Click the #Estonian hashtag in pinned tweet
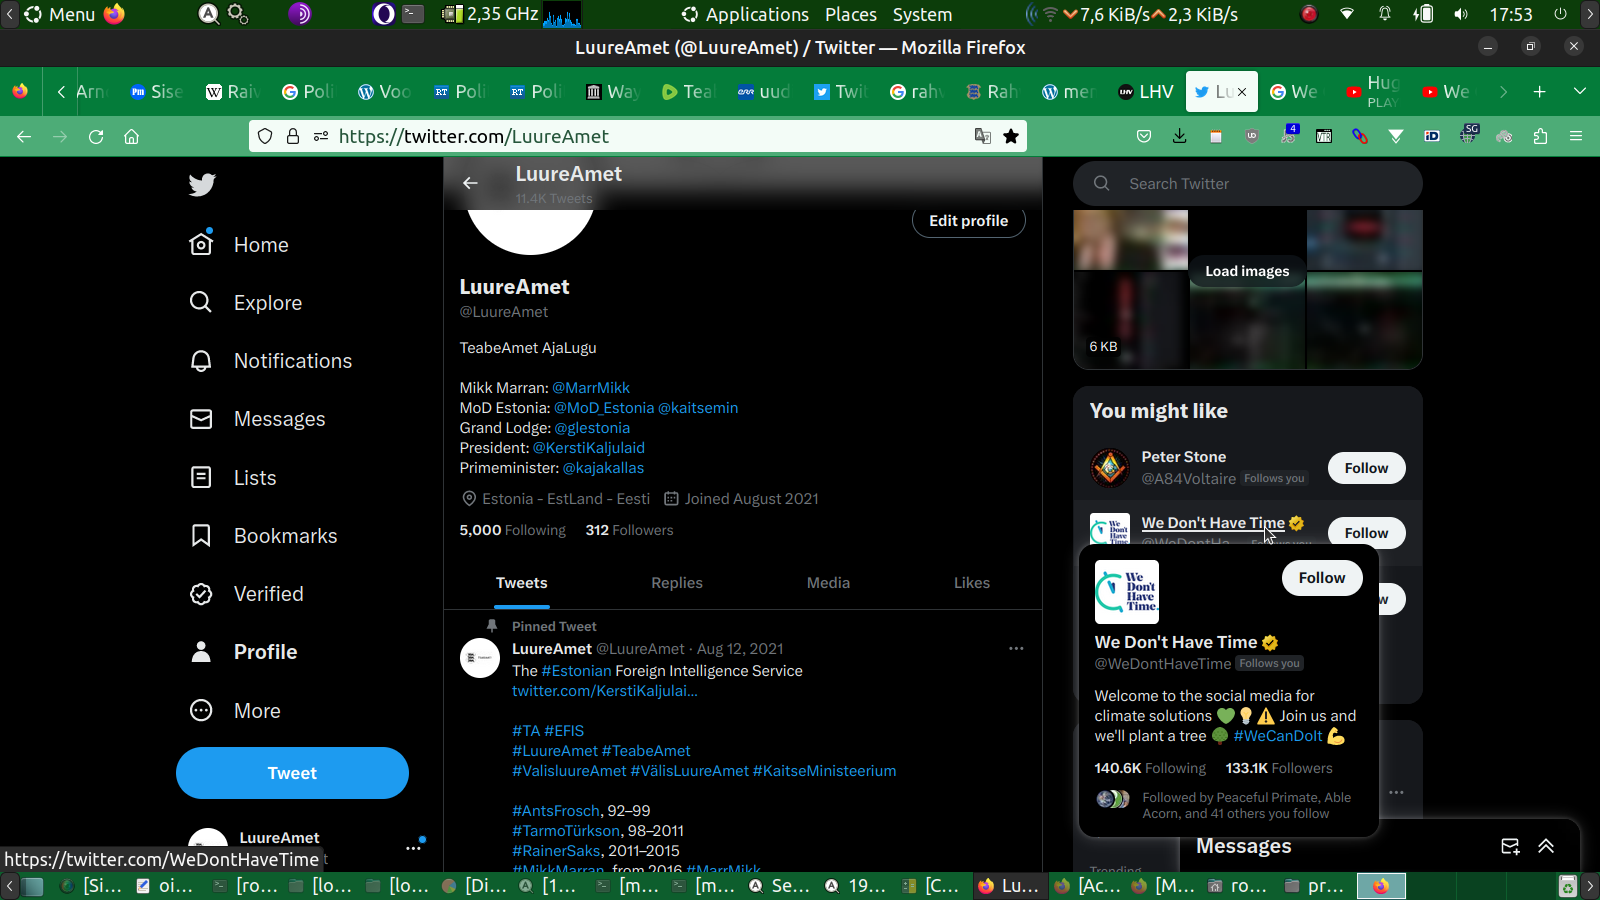Image resolution: width=1600 pixels, height=900 pixels. [576, 671]
